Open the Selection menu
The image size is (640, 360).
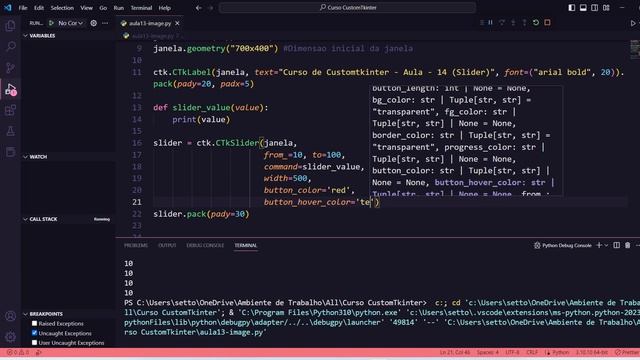click(x=62, y=8)
